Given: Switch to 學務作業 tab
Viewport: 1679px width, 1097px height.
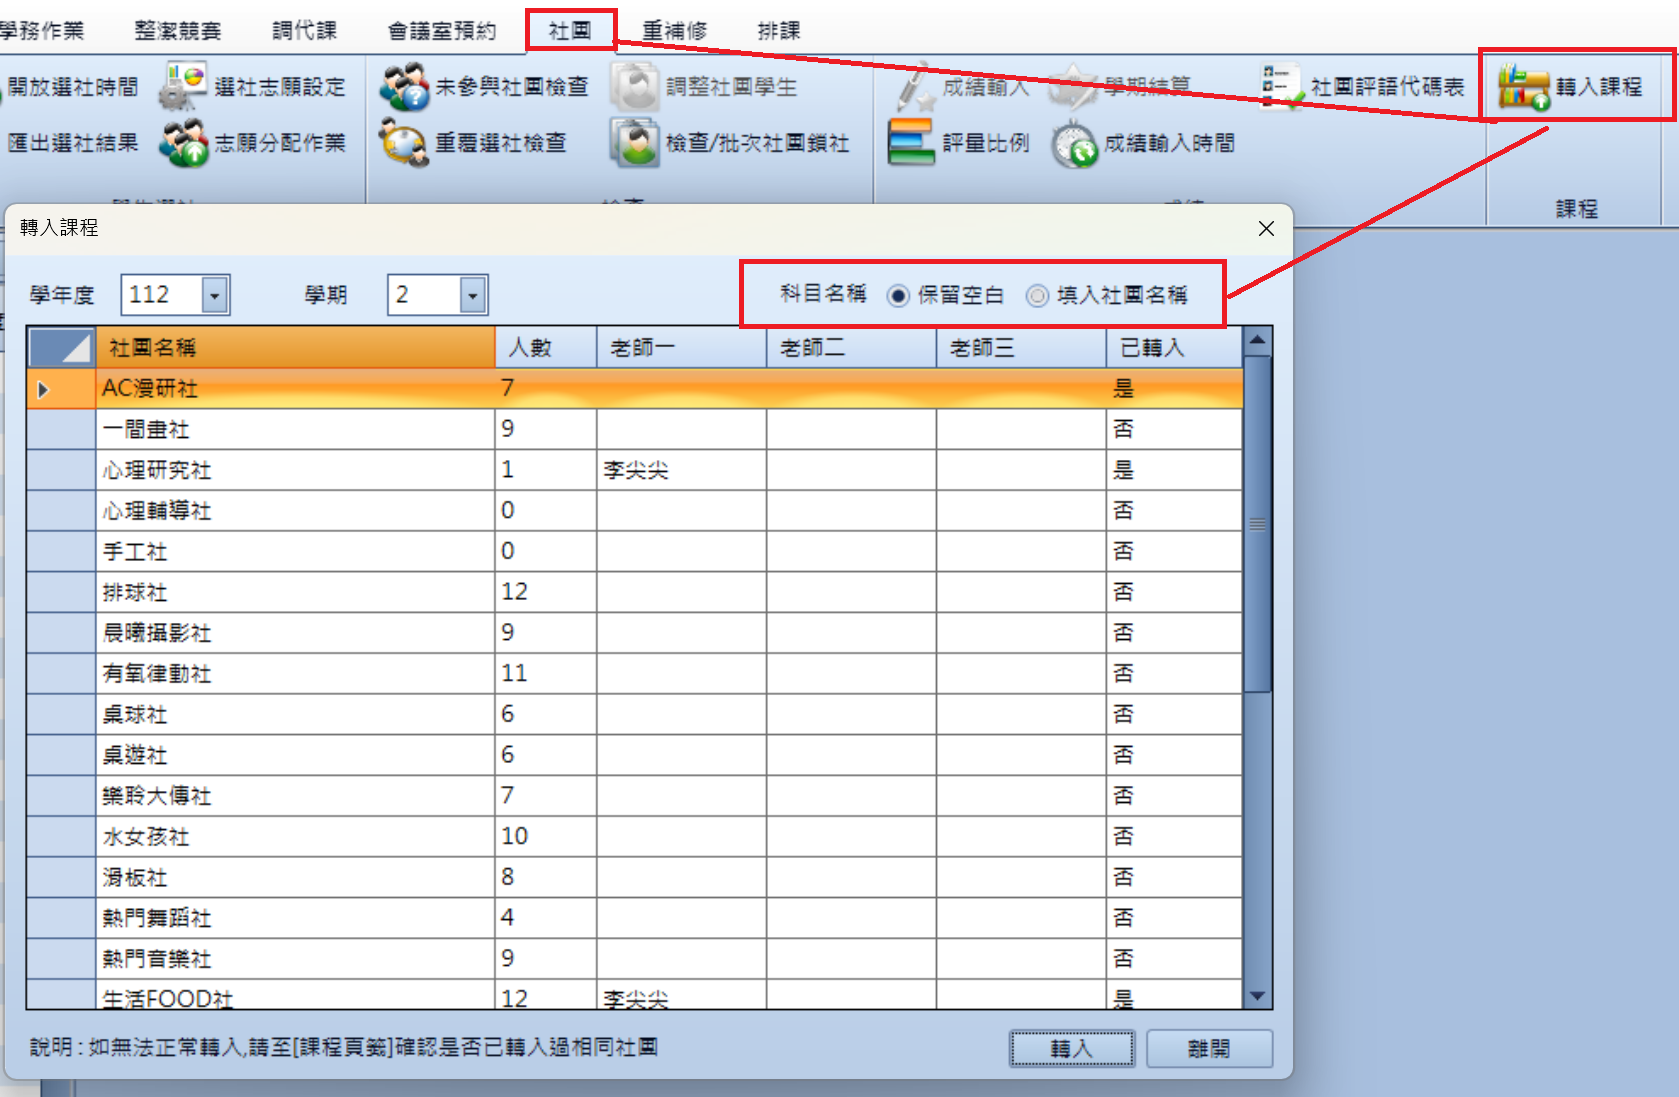Looking at the screenshot, I should (42, 31).
